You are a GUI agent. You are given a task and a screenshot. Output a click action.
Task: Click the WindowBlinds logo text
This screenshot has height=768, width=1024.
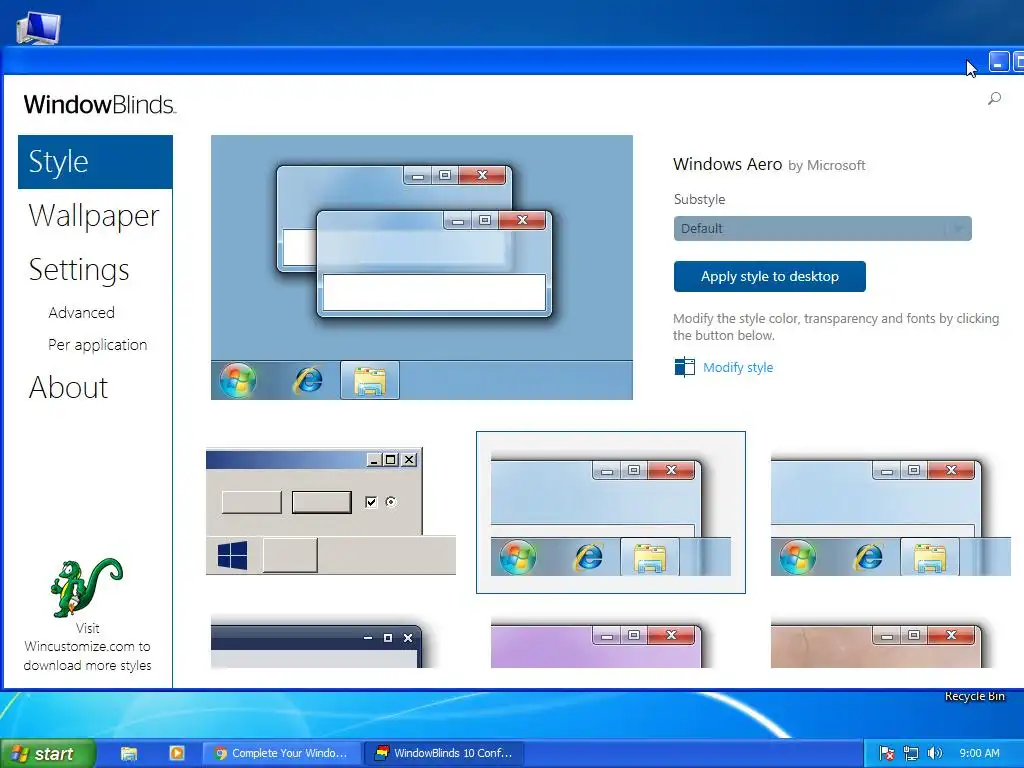coord(100,104)
